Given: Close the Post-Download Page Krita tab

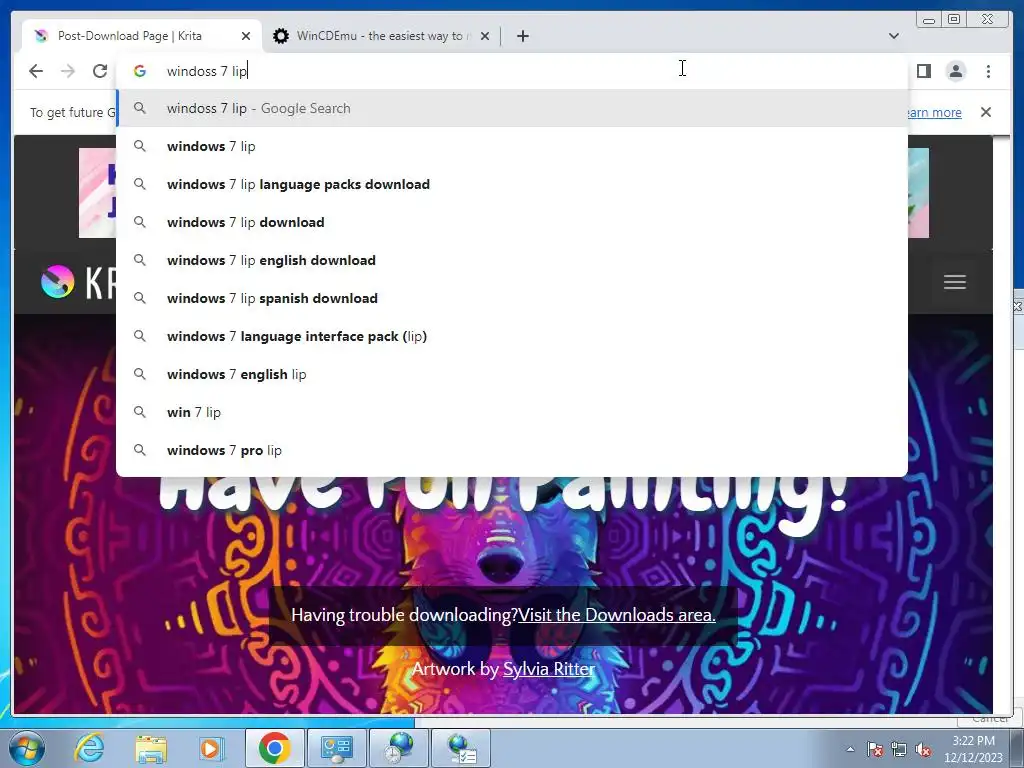Looking at the screenshot, I should [x=246, y=36].
